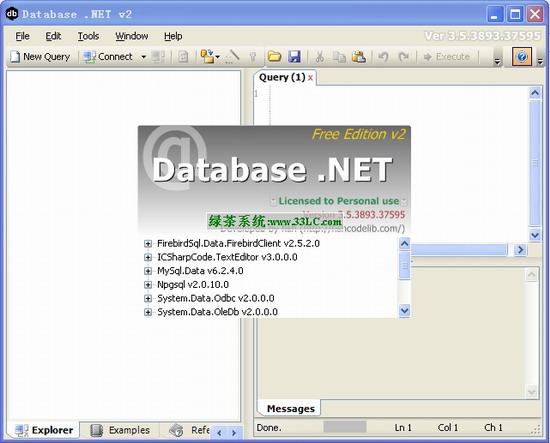Click the New Query toolbar button
Screen dimensions: 550x443
40,57
